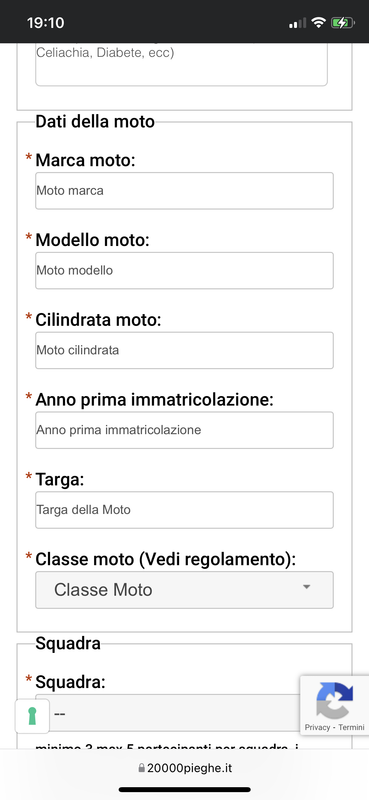Open the reCAPTCHA Termini link

[x=352, y=727]
